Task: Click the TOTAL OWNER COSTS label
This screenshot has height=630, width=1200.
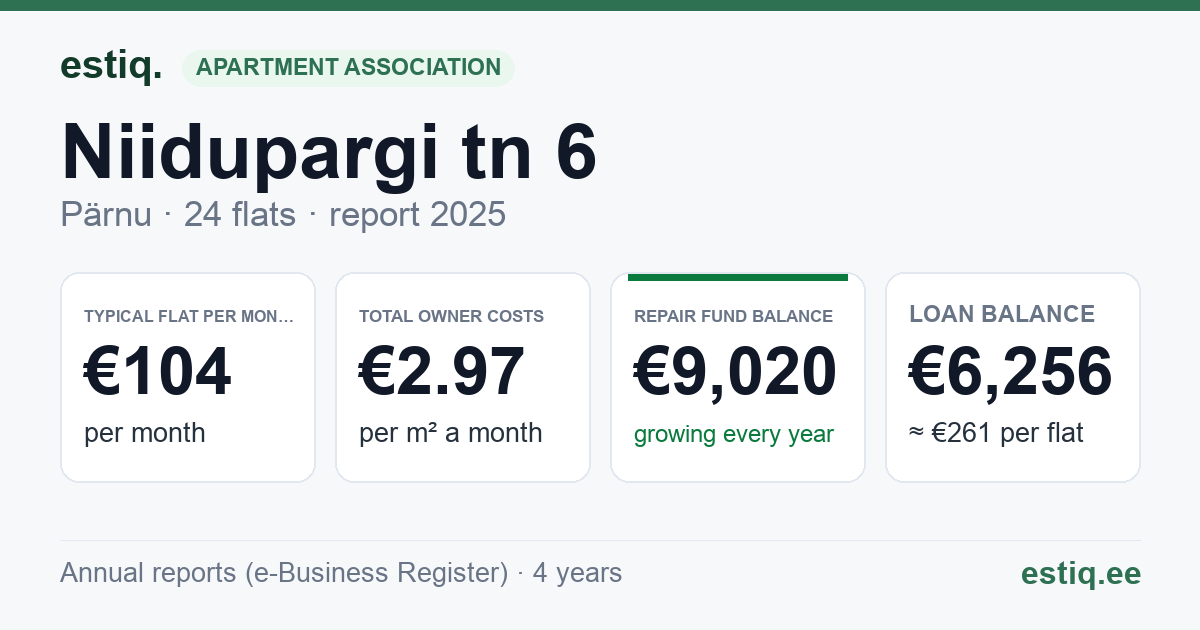Action: 452,316
